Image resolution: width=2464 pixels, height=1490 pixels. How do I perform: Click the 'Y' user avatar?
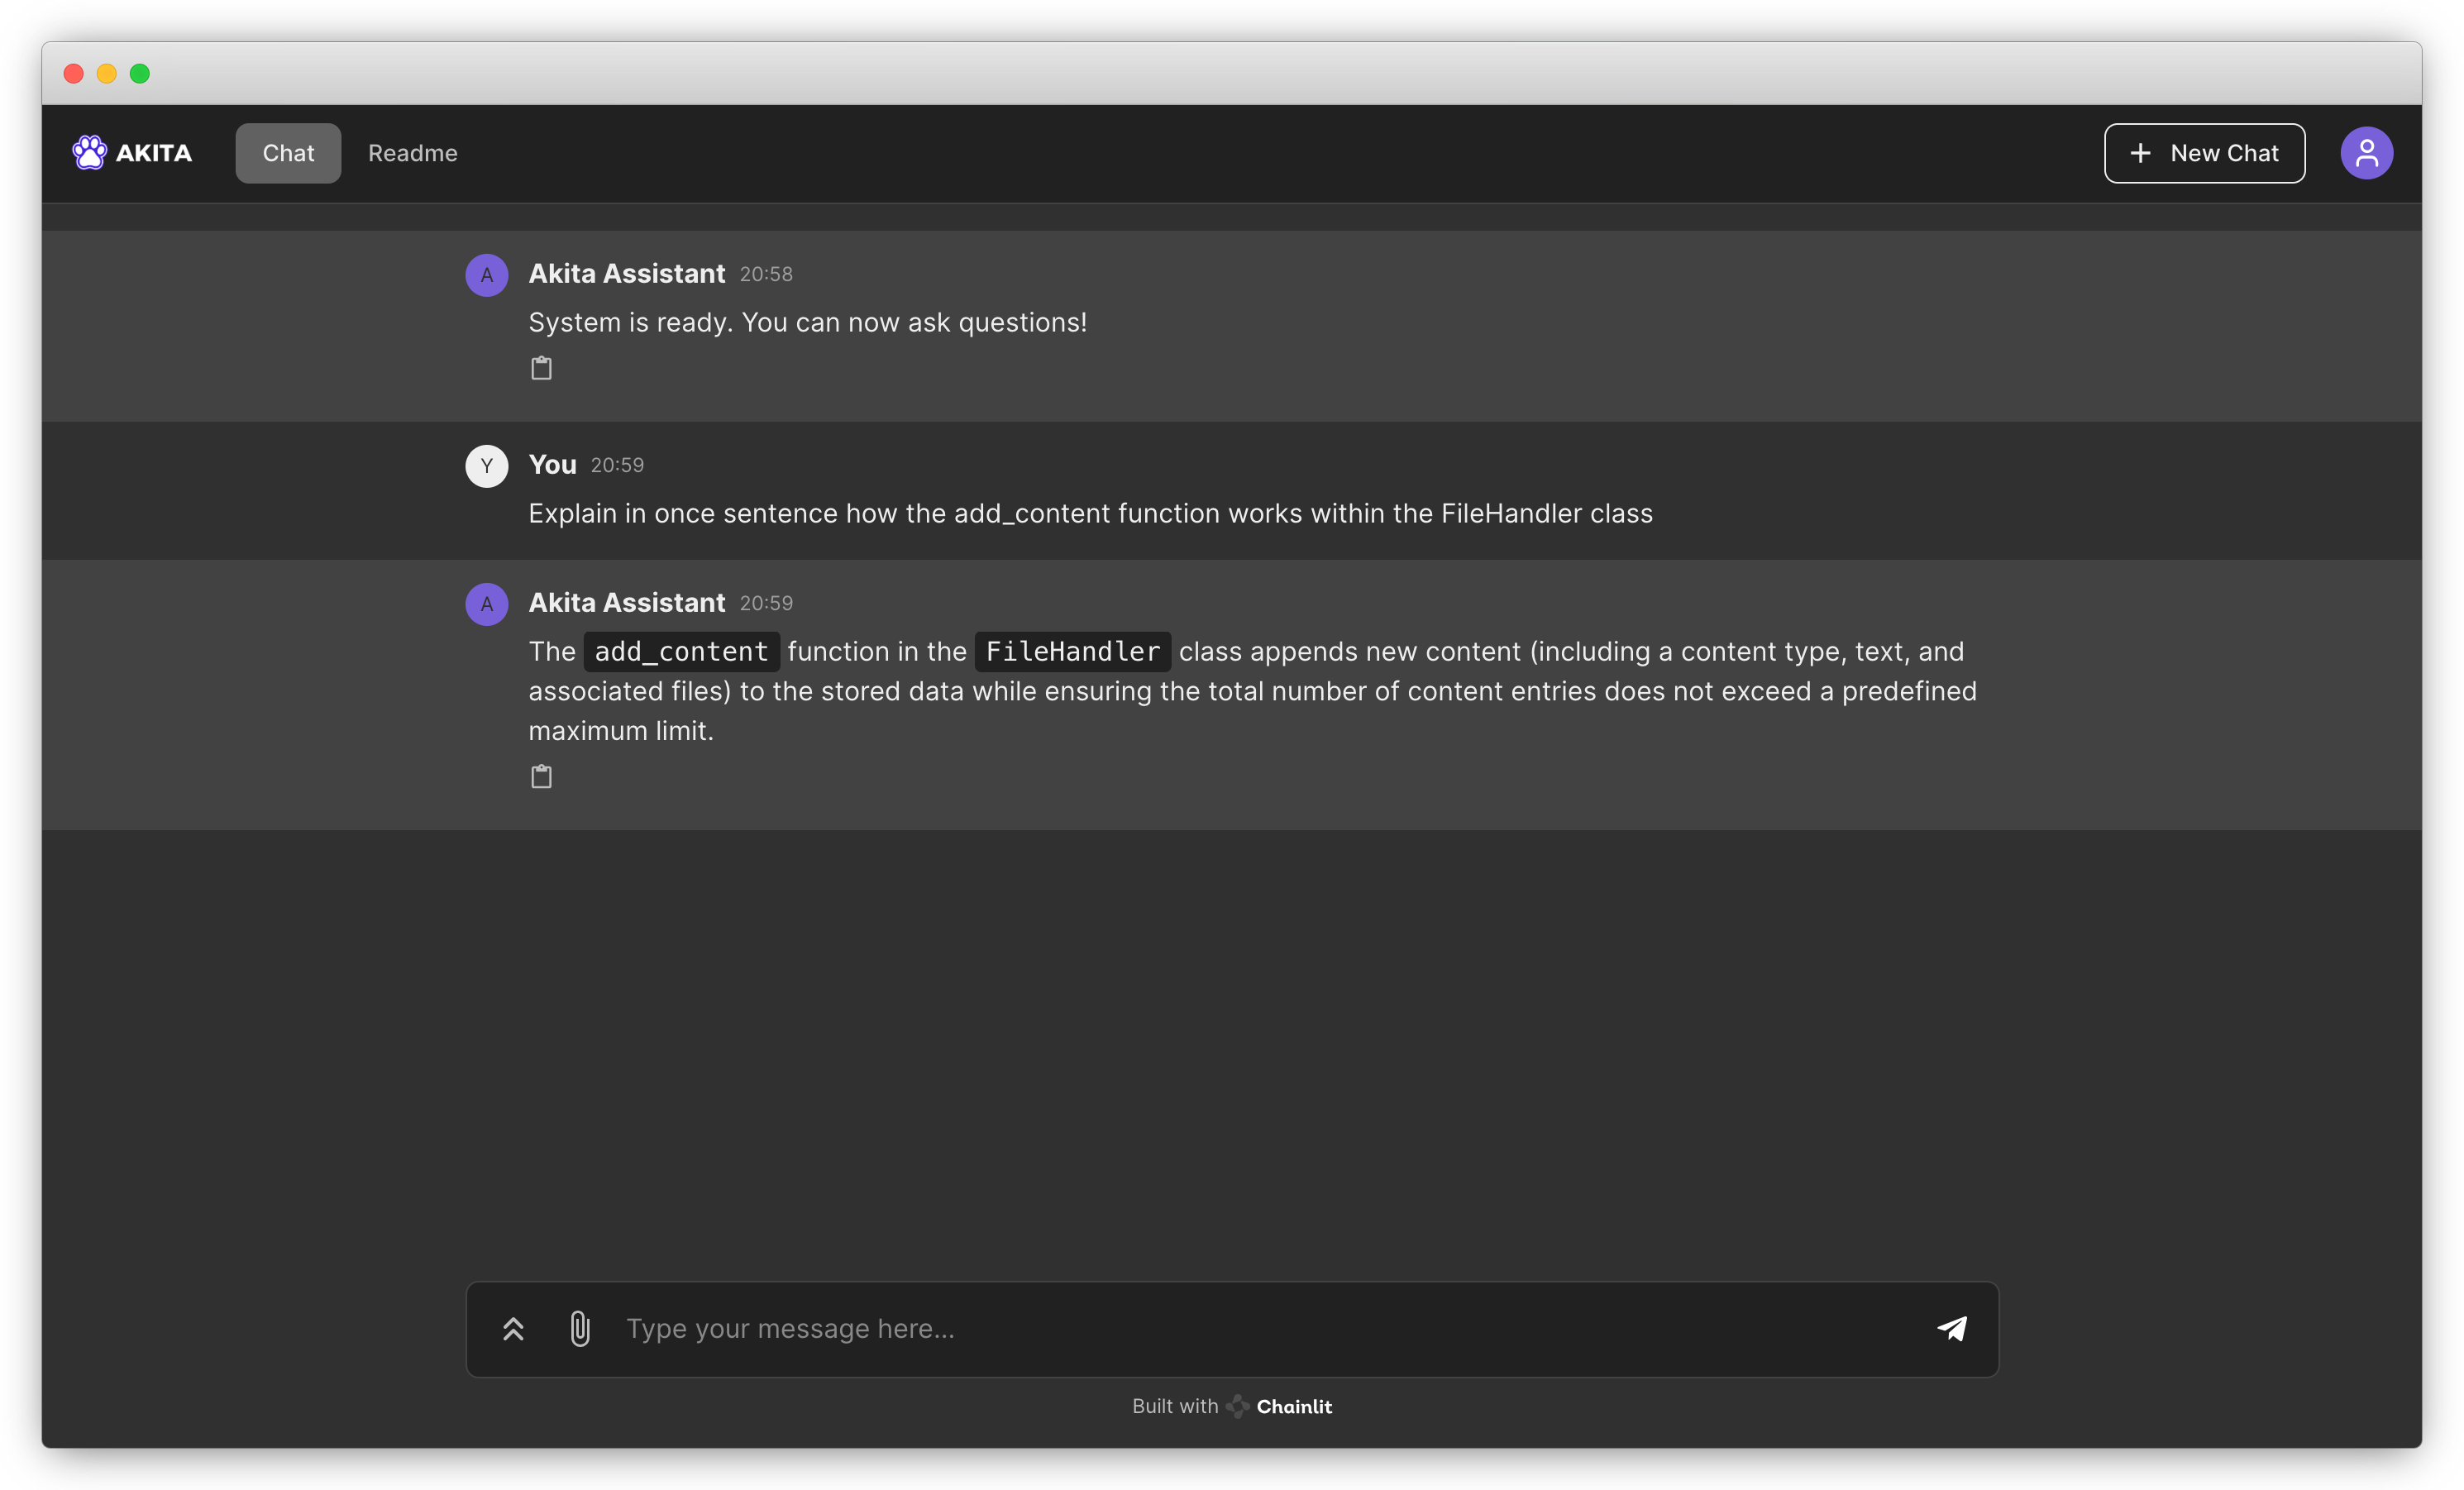pos(487,466)
